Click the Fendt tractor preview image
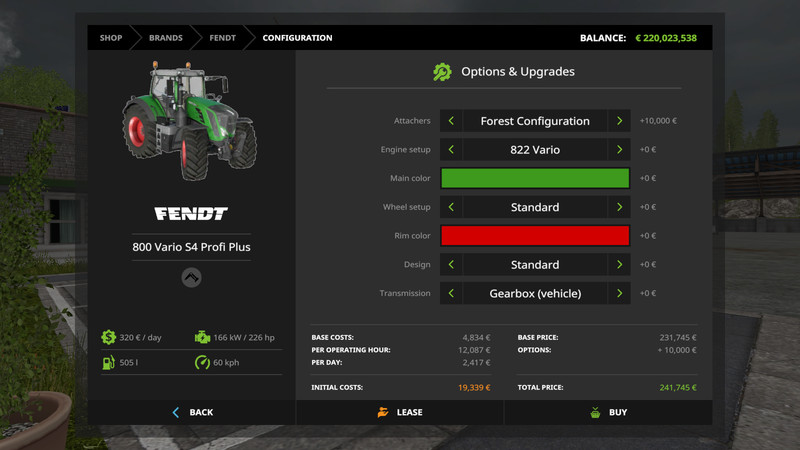The height and width of the screenshot is (450, 800). coord(190,120)
